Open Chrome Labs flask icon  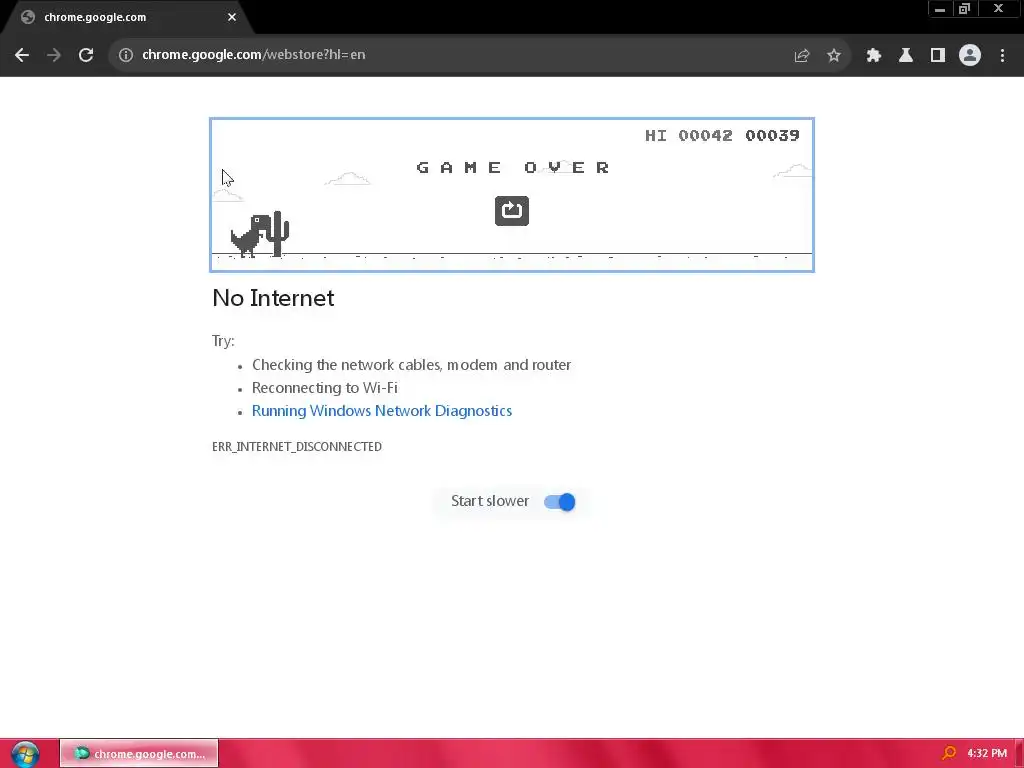[x=906, y=56]
